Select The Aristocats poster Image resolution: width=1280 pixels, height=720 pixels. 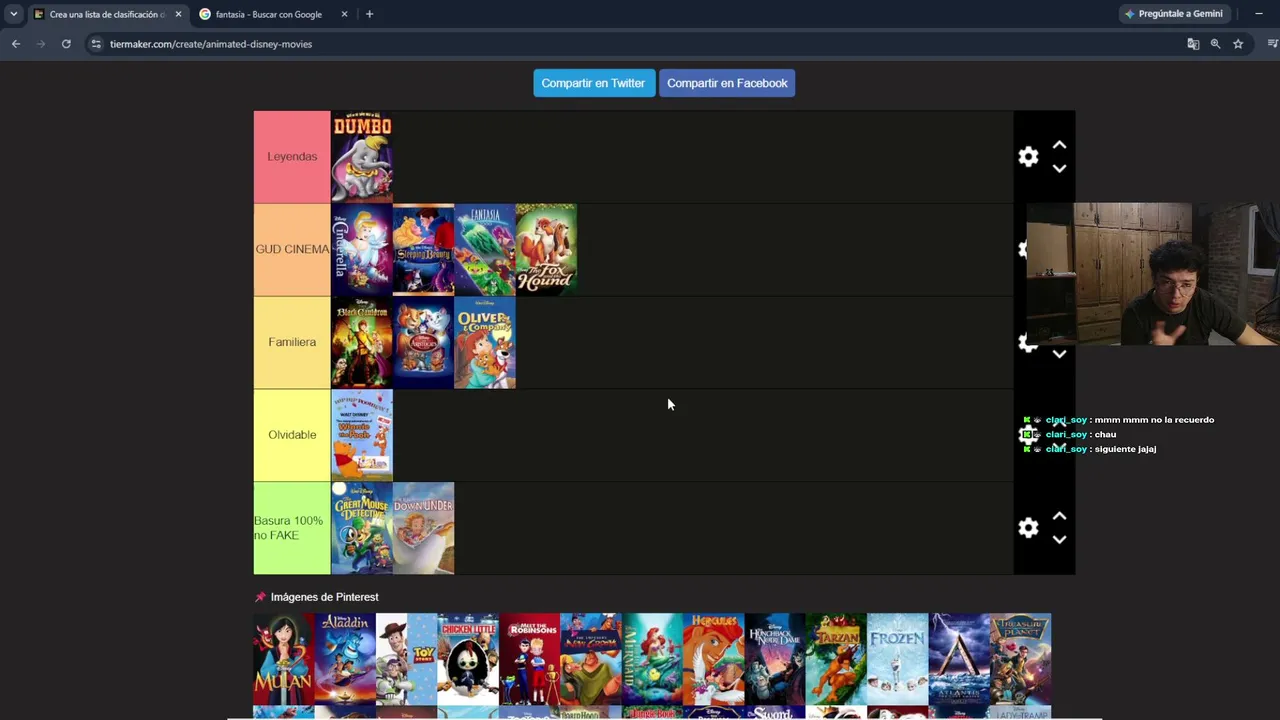click(423, 342)
